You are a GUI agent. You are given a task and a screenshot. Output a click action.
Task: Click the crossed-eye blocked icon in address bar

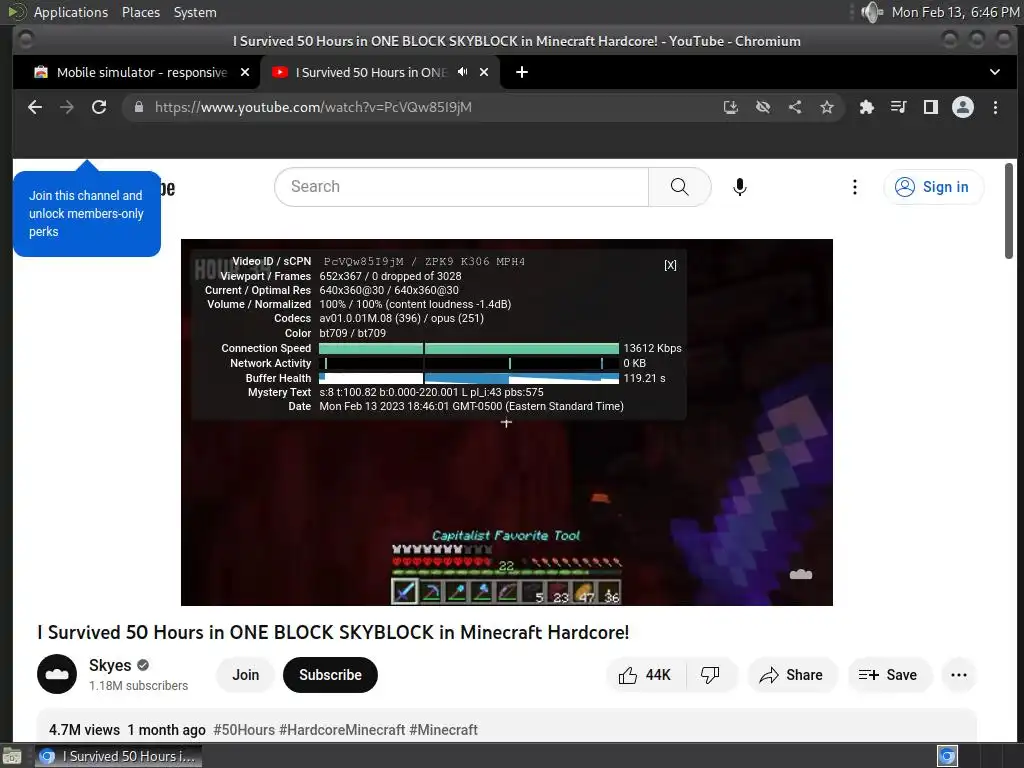coord(763,107)
